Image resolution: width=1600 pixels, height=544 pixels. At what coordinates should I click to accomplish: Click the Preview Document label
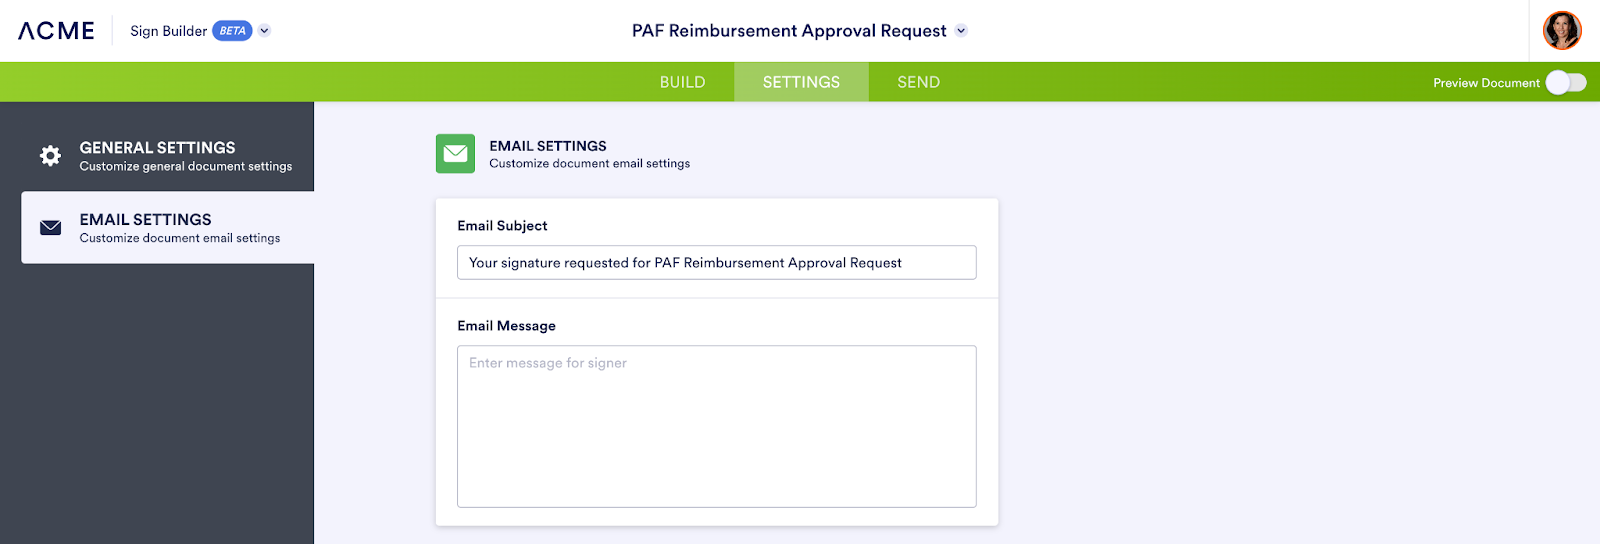point(1485,83)
